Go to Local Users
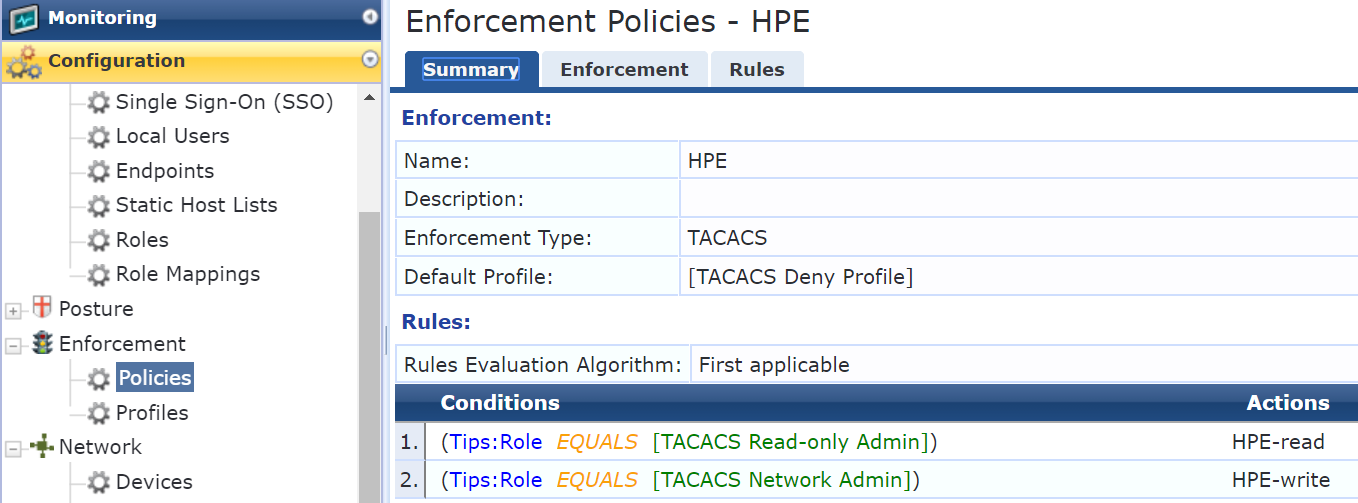Image resolution: width=1358 pixels, height=503 pixels. click(x=172, y=136)
